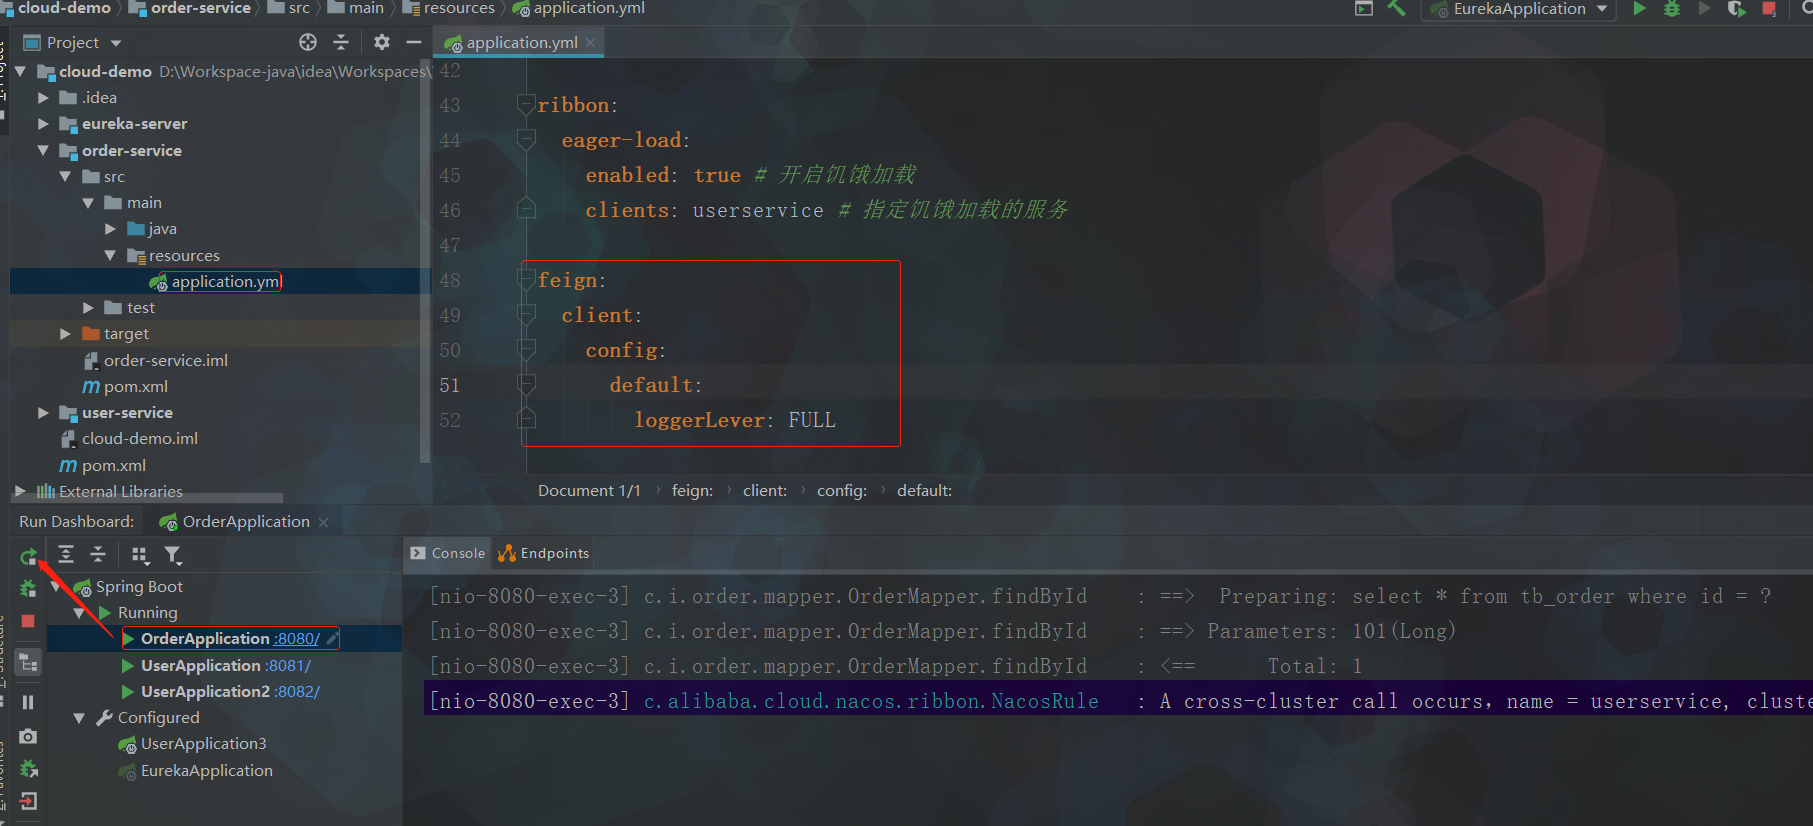Collapse all in the Project panel toolbar
This screenshot has width=1813, height=826.
coord(341,42)
